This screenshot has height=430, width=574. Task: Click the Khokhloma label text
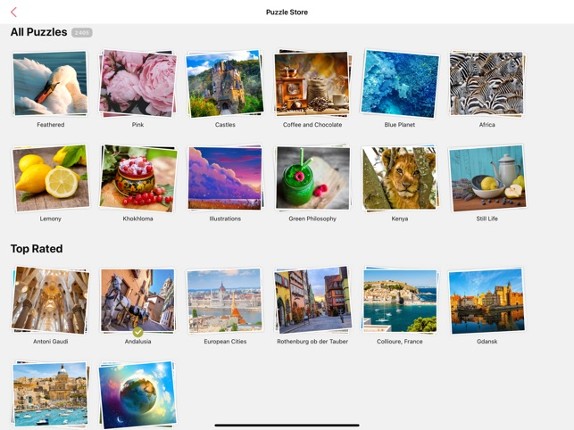click(x=138, y=219)
